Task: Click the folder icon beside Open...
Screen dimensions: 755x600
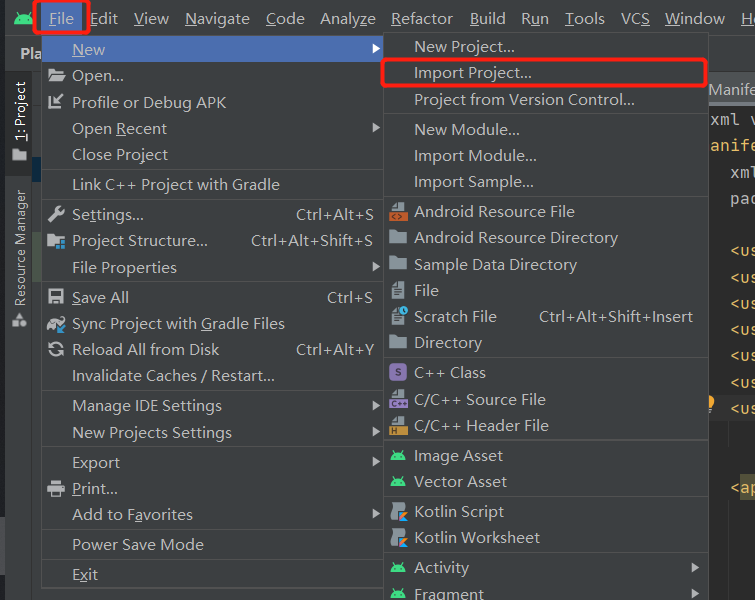Action: coord(56,76)
